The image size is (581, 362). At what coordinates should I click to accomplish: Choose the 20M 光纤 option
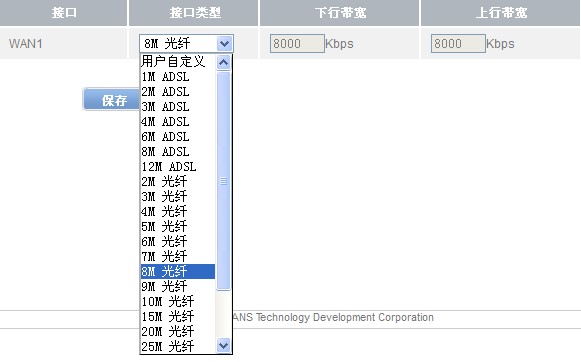coord(177,331)
